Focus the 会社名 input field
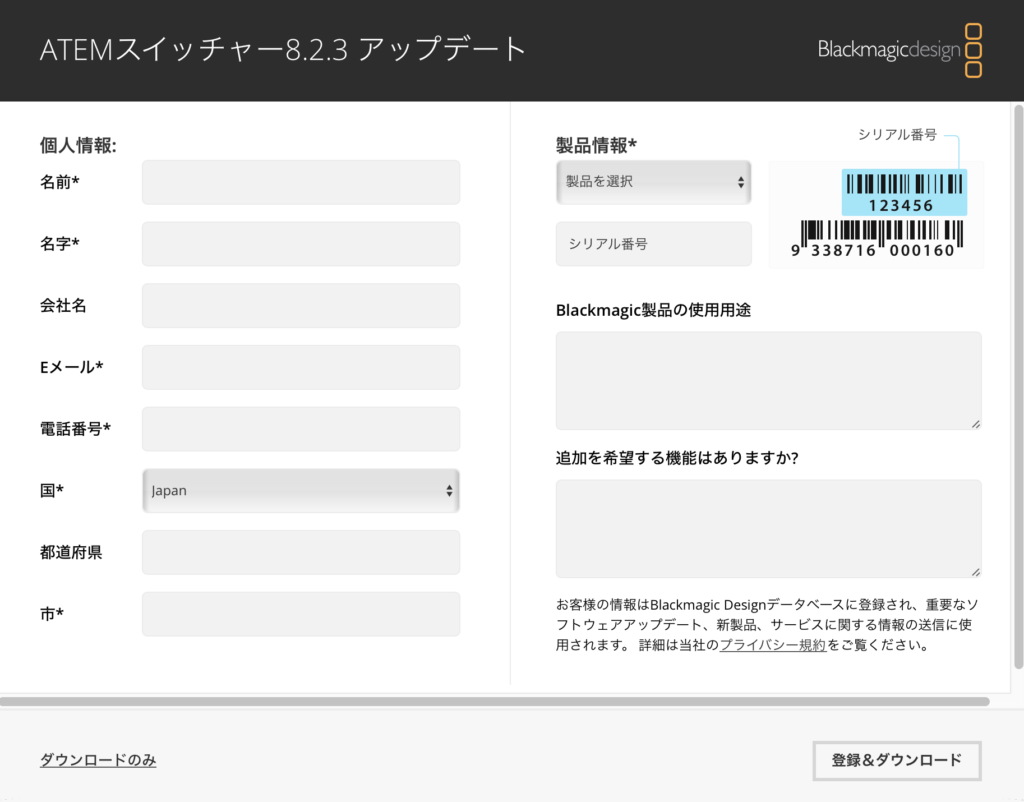Screen dimensions: 1024x802 click(x=301, y=306)
